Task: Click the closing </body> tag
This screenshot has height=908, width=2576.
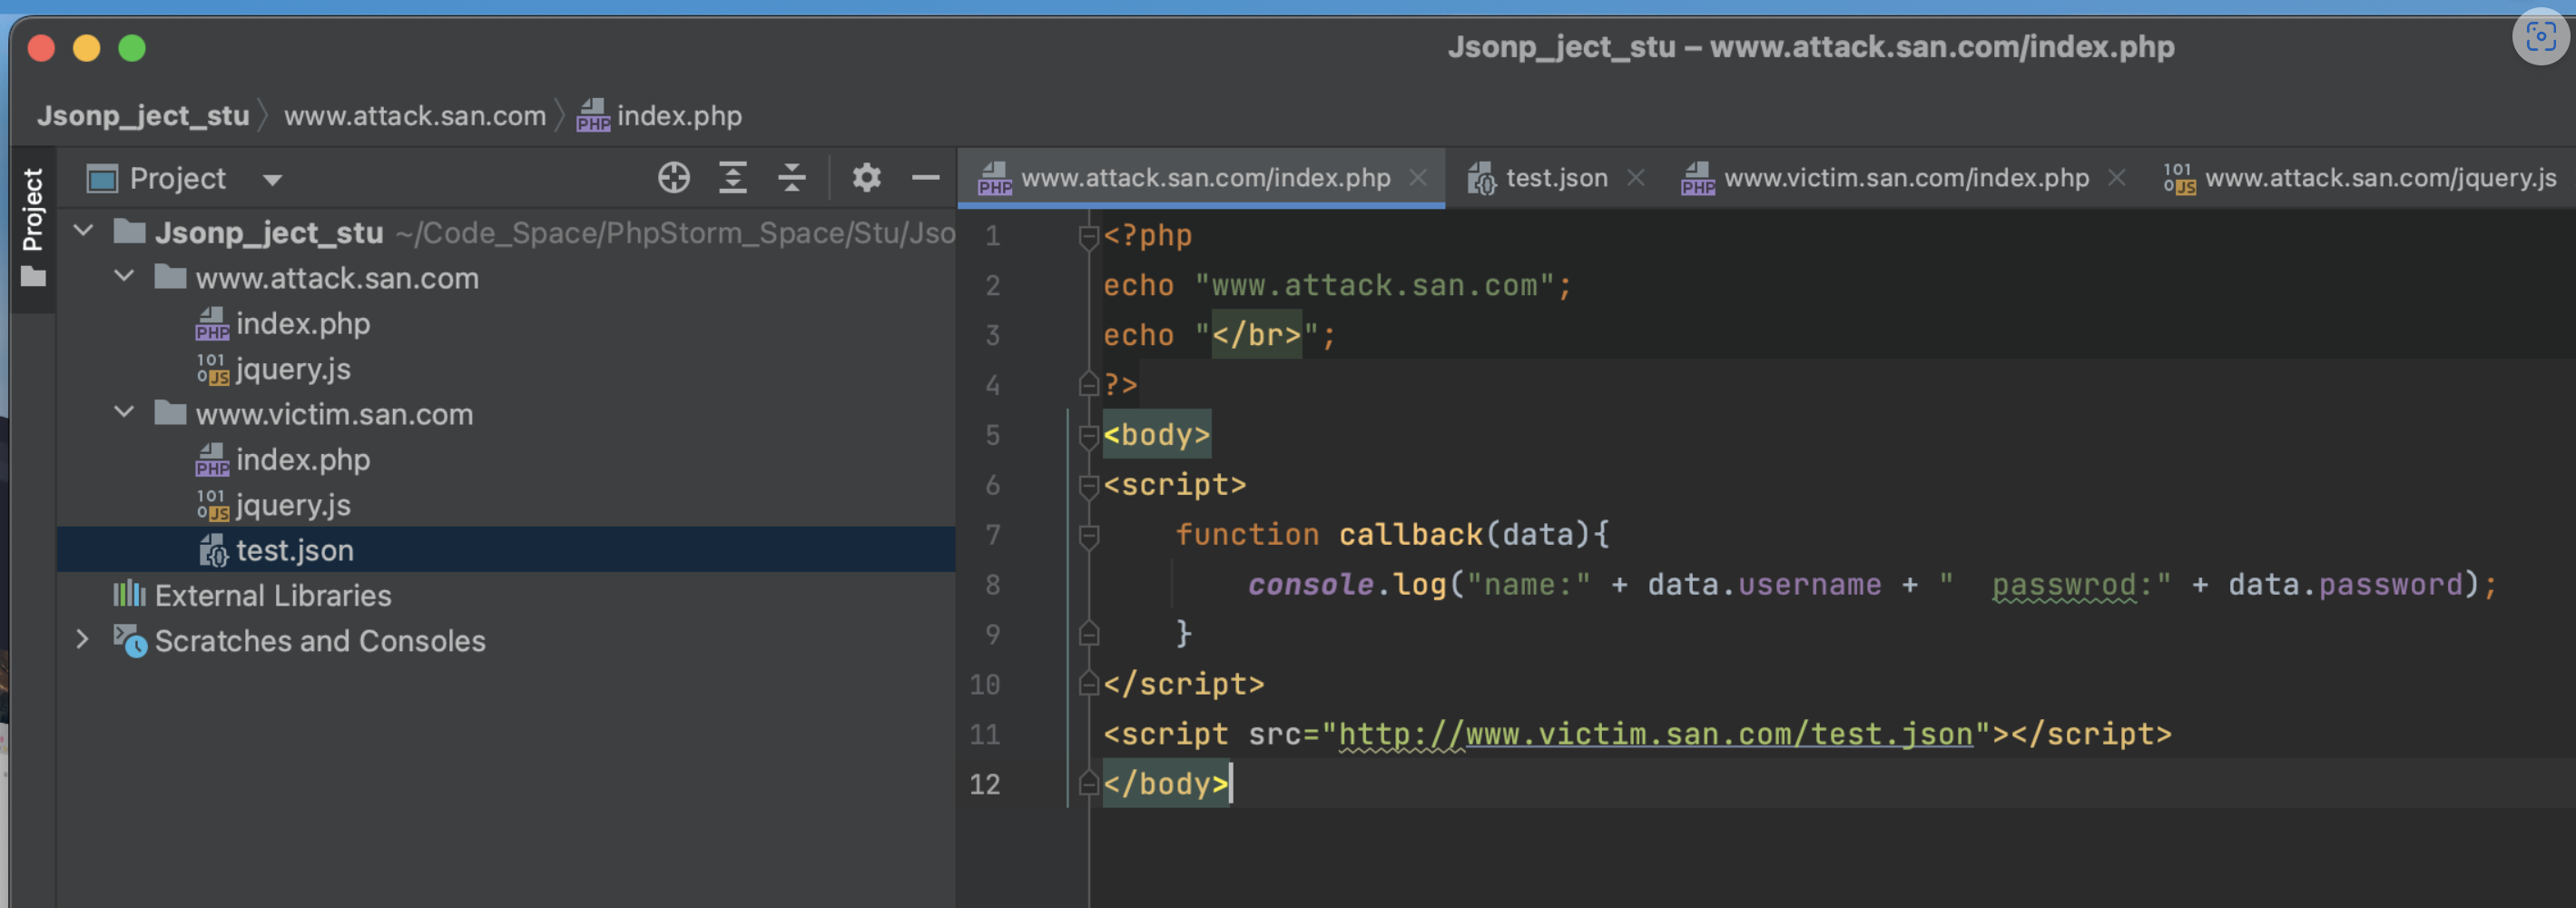Action: 1166,784
